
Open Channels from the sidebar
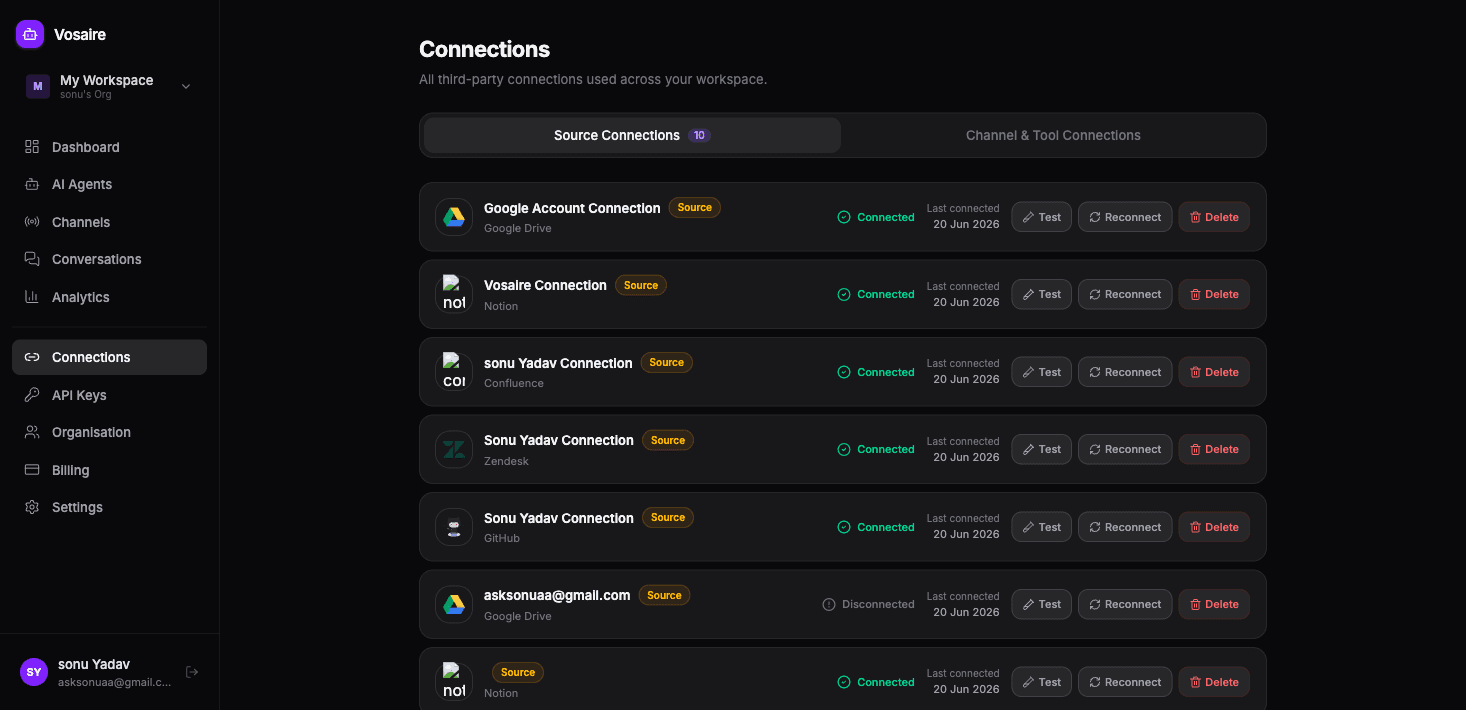tap(109, 222)
